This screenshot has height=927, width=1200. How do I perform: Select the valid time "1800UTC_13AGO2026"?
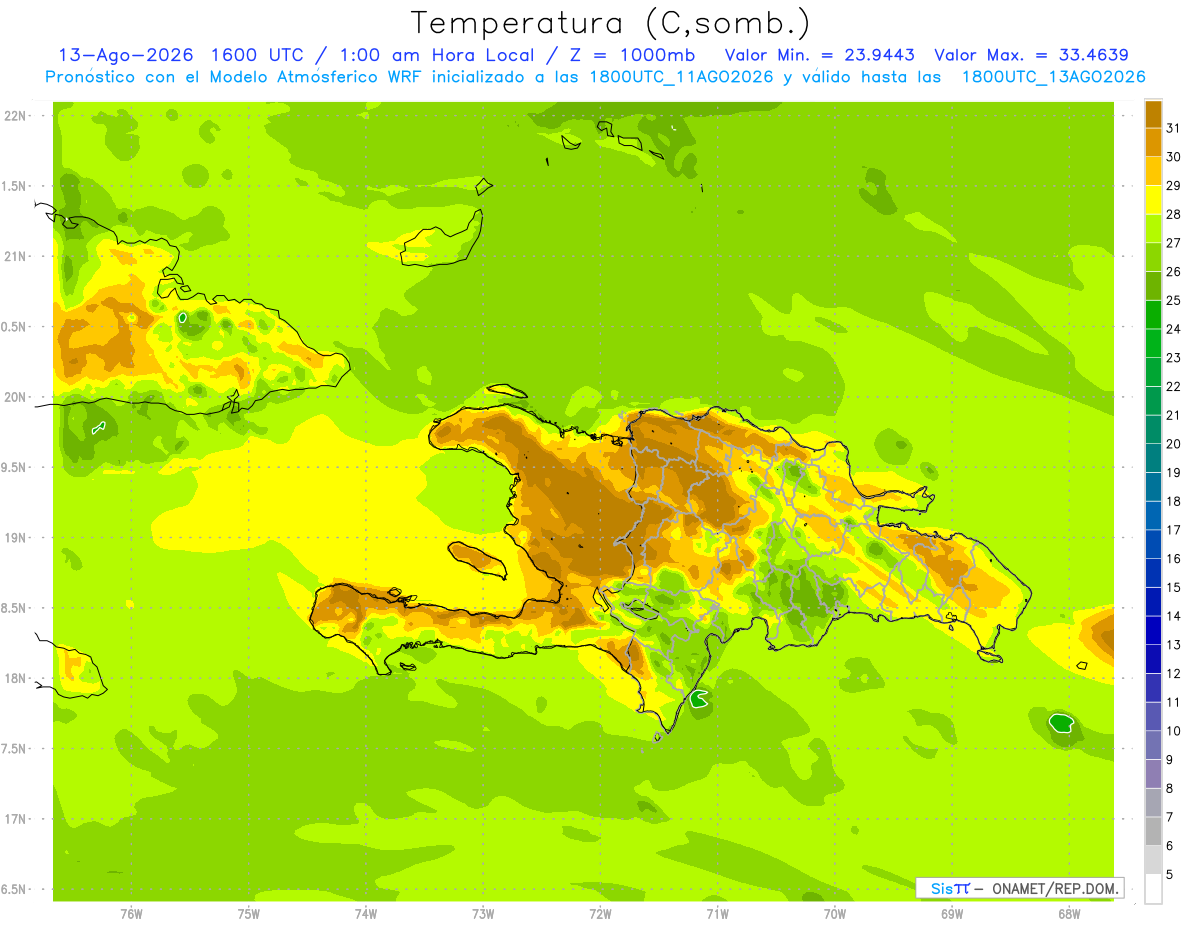[x=1053, y=77]
